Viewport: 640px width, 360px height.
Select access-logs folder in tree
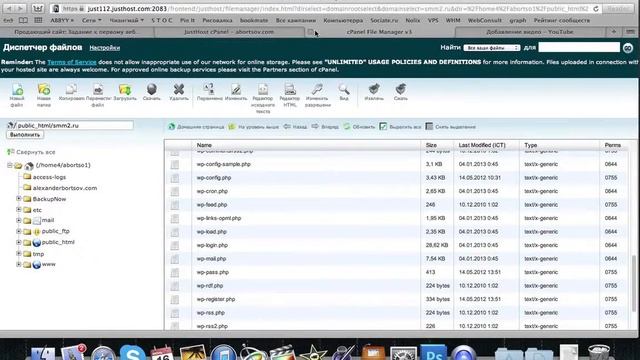pyautogui.click(x=49, y=177)
